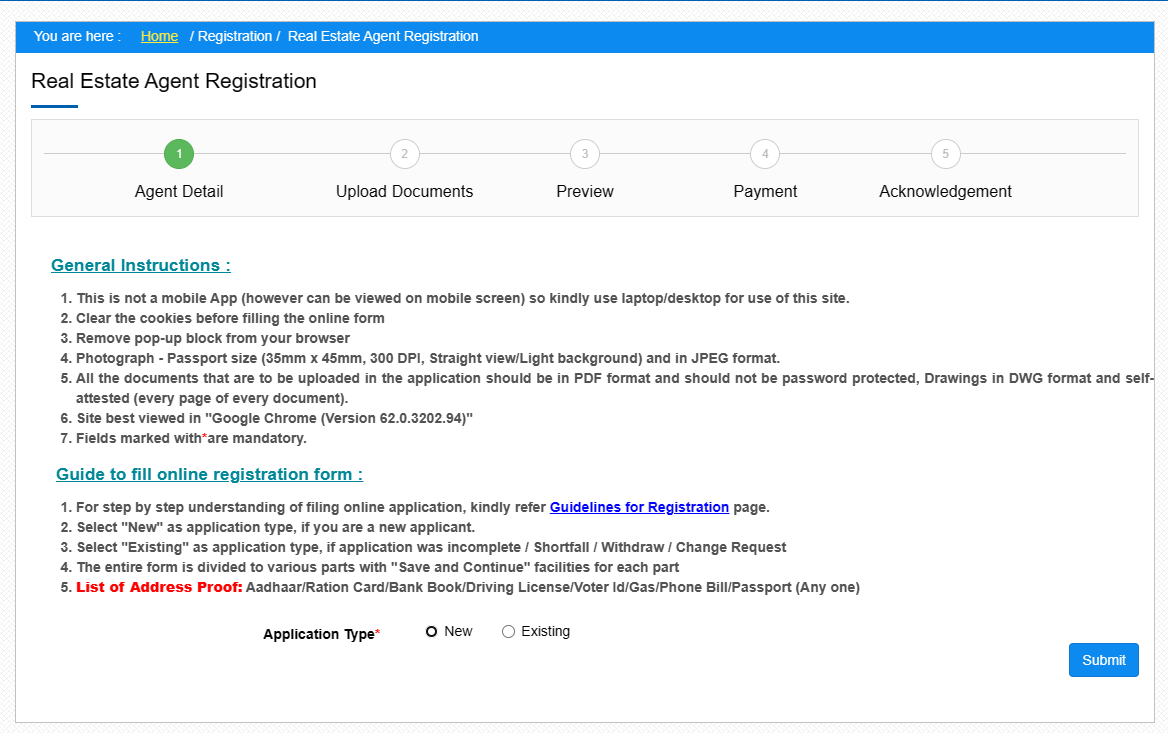The image size is (1168, 733).
Task: Click the green step 1 circle
Action: pyautogui.click(x=179, y=154)
